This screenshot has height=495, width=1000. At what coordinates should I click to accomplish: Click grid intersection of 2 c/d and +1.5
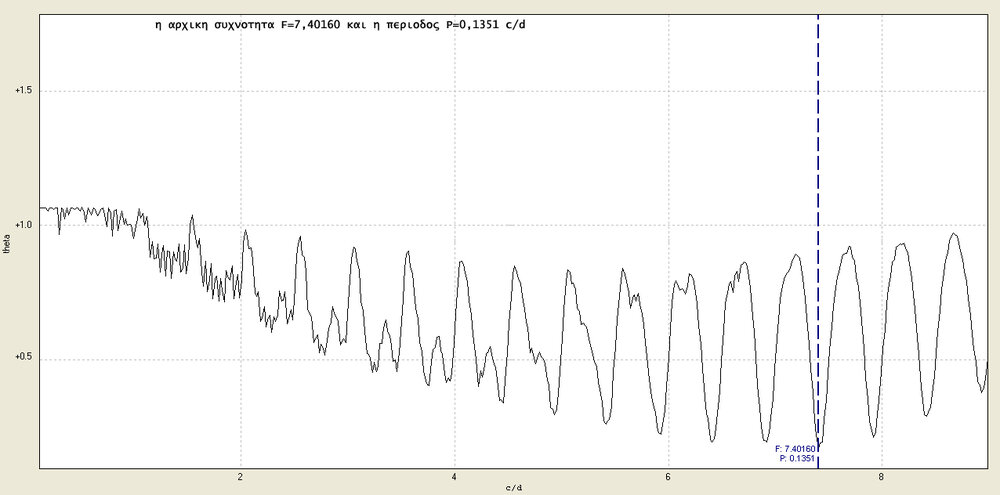241,91
